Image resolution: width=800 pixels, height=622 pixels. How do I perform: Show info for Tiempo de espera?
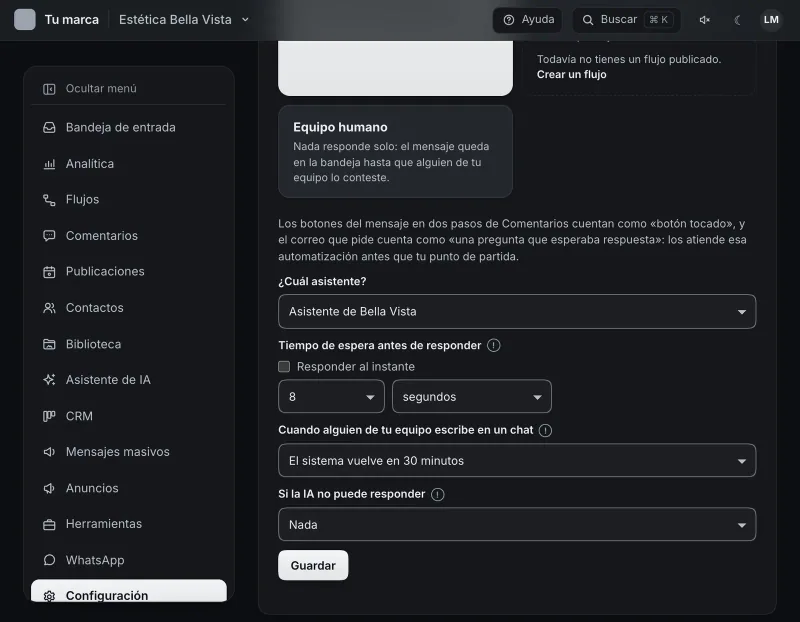tap(493, 345)
